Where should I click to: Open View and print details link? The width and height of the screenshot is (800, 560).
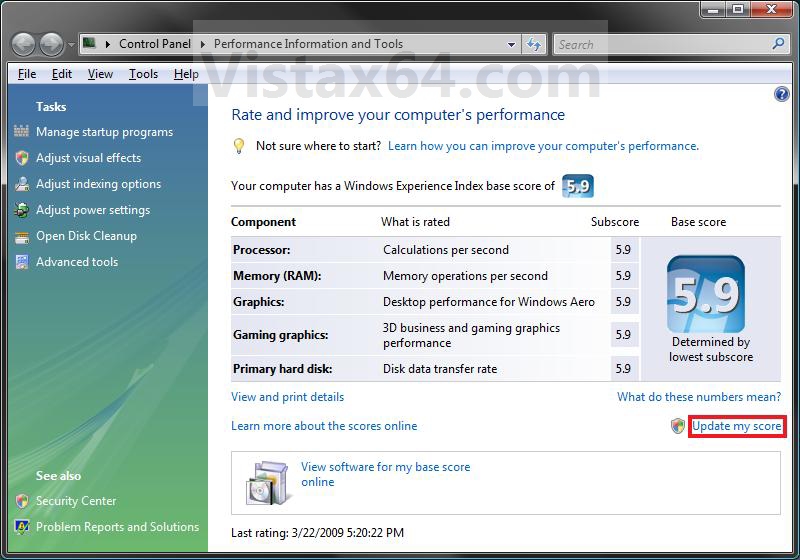pyautogui.click(x=287, y=397)
